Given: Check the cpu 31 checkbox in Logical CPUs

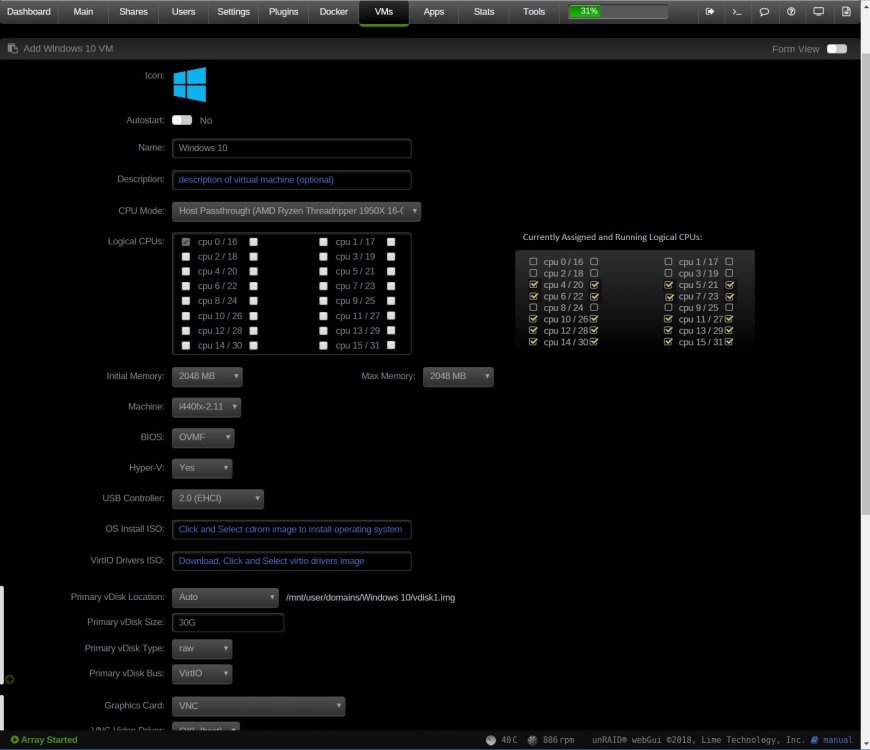Looking at the screenshot, I should pyautogui.click(x=391, y=346).
